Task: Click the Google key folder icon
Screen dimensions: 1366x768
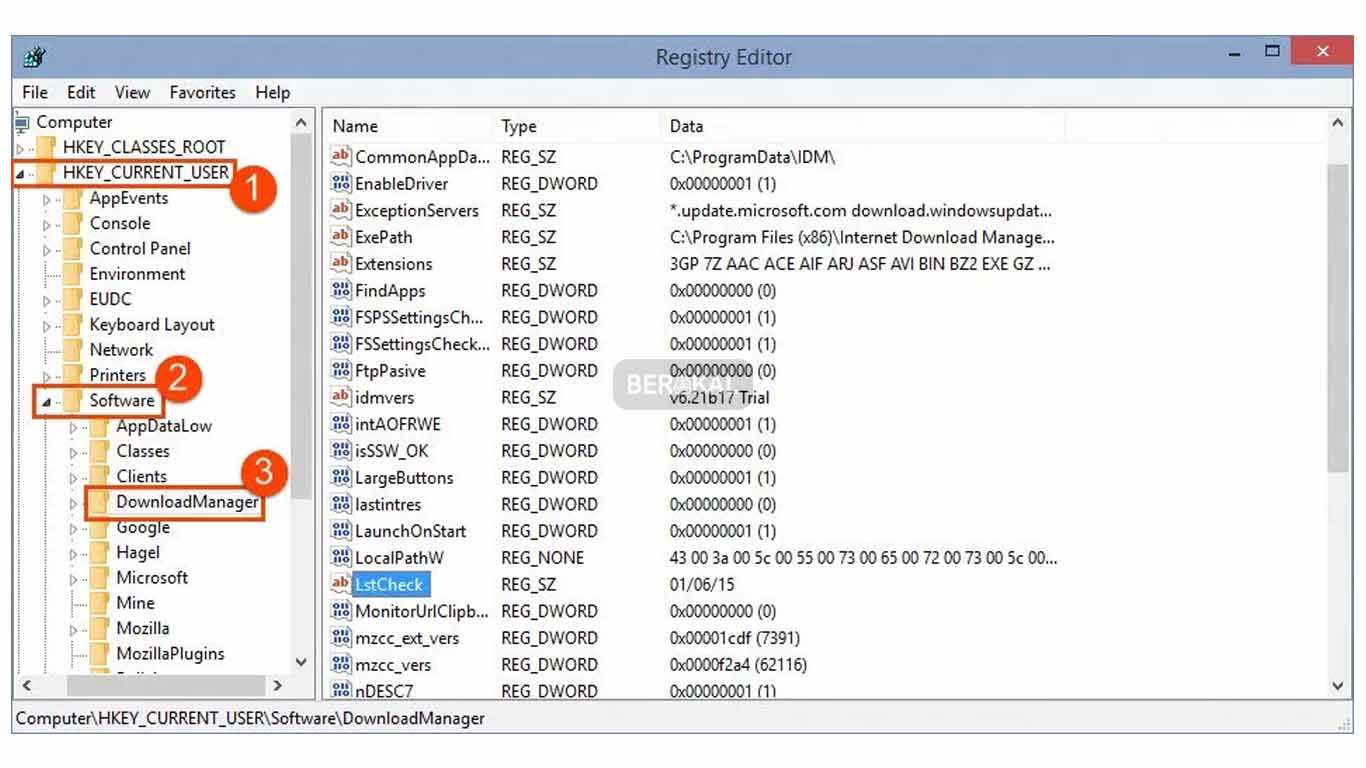Action: (99, 527)
